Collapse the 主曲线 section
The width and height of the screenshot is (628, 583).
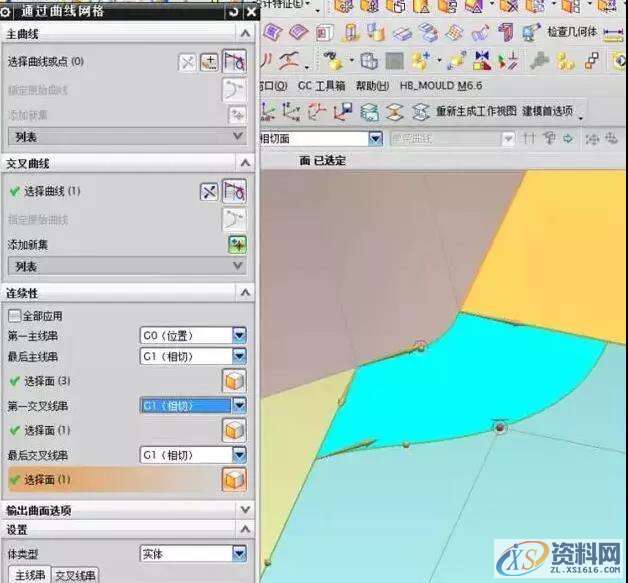[x=245, y=34]
